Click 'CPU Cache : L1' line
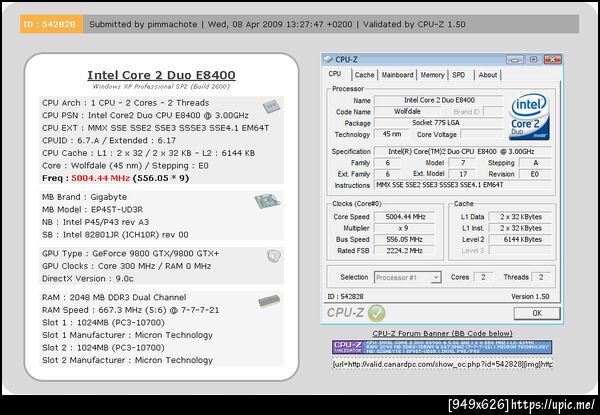 (148, 153)
